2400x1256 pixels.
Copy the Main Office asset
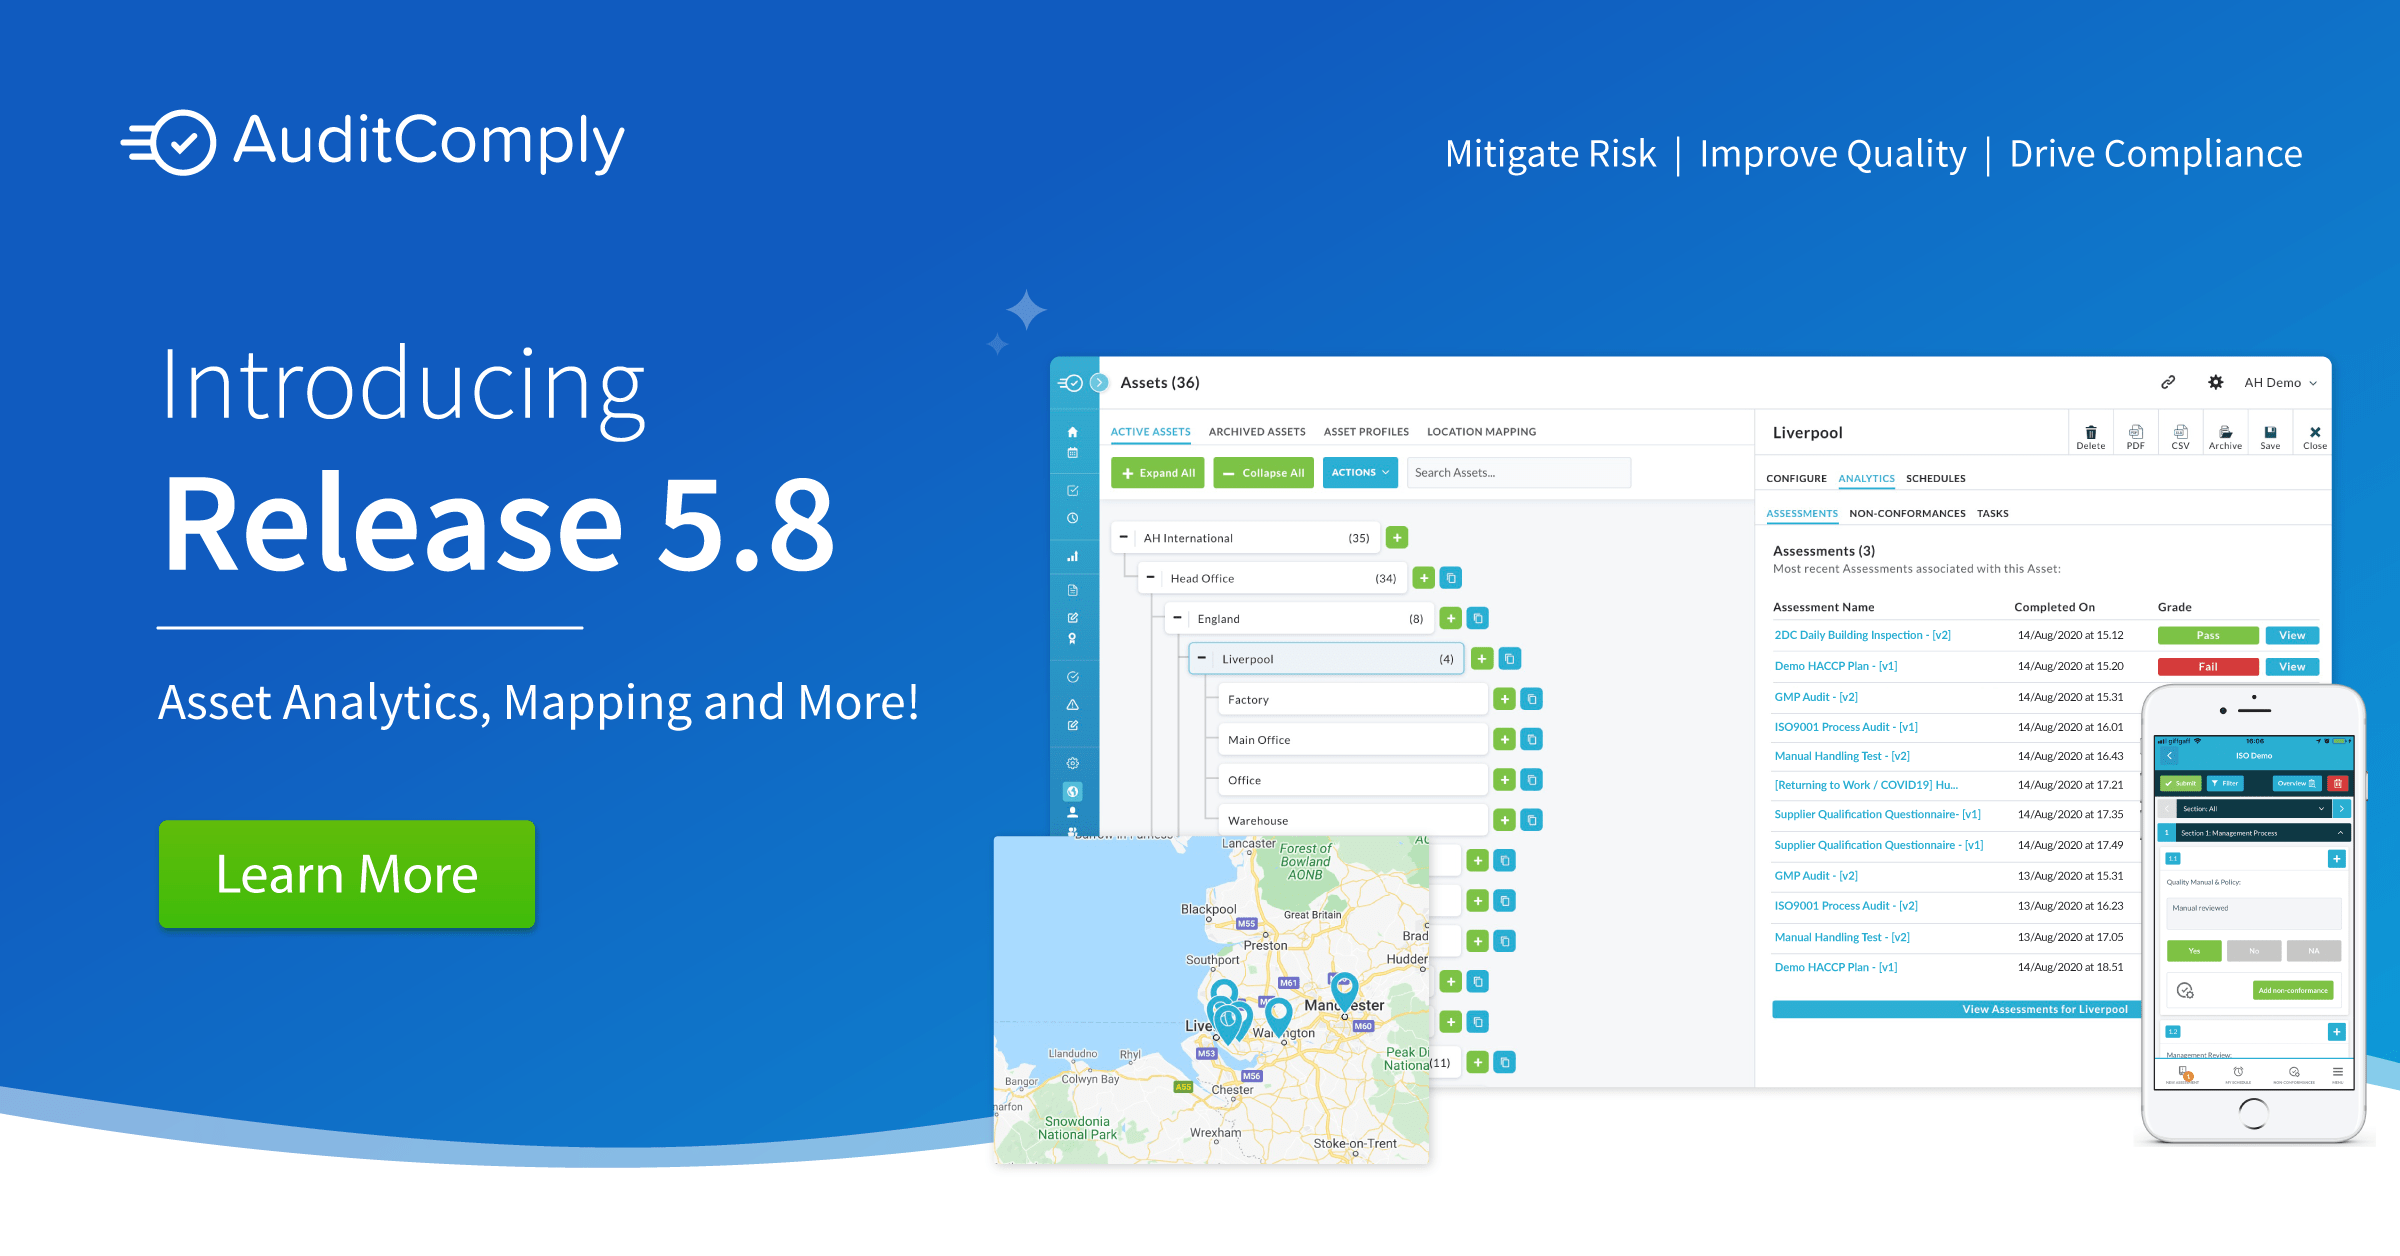(x=1531, y=739)
